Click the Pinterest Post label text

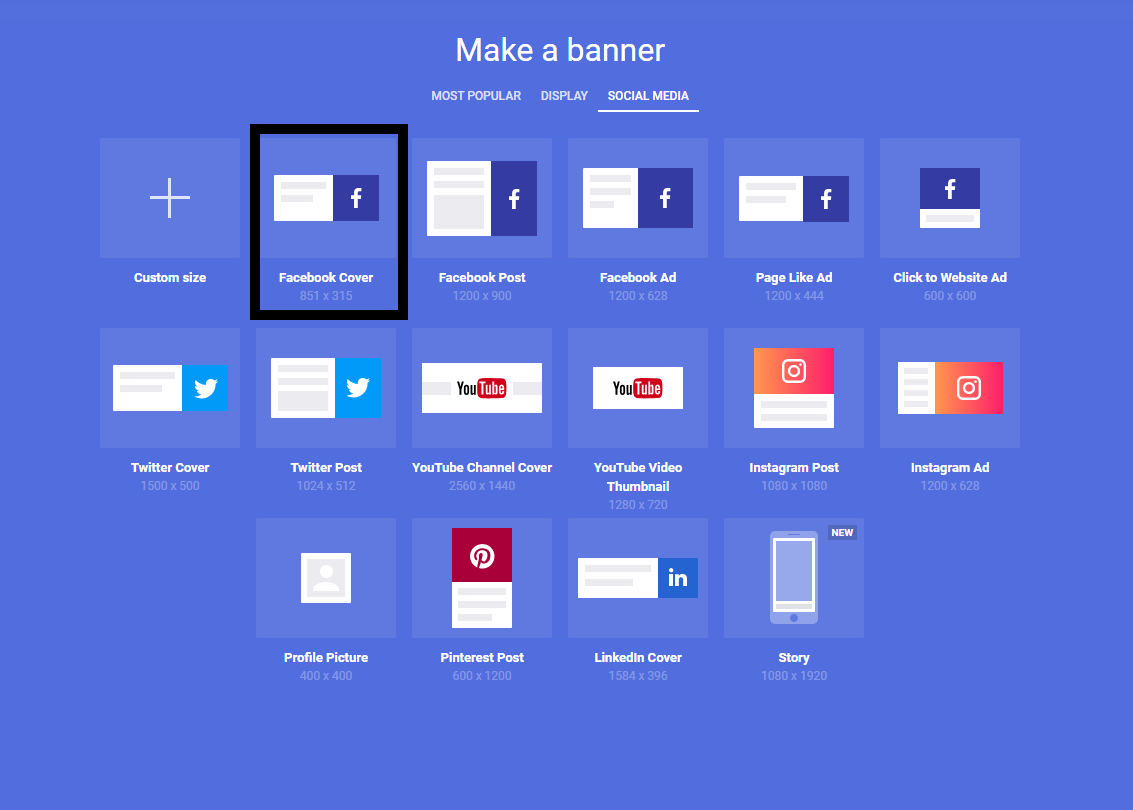[482, 658]
